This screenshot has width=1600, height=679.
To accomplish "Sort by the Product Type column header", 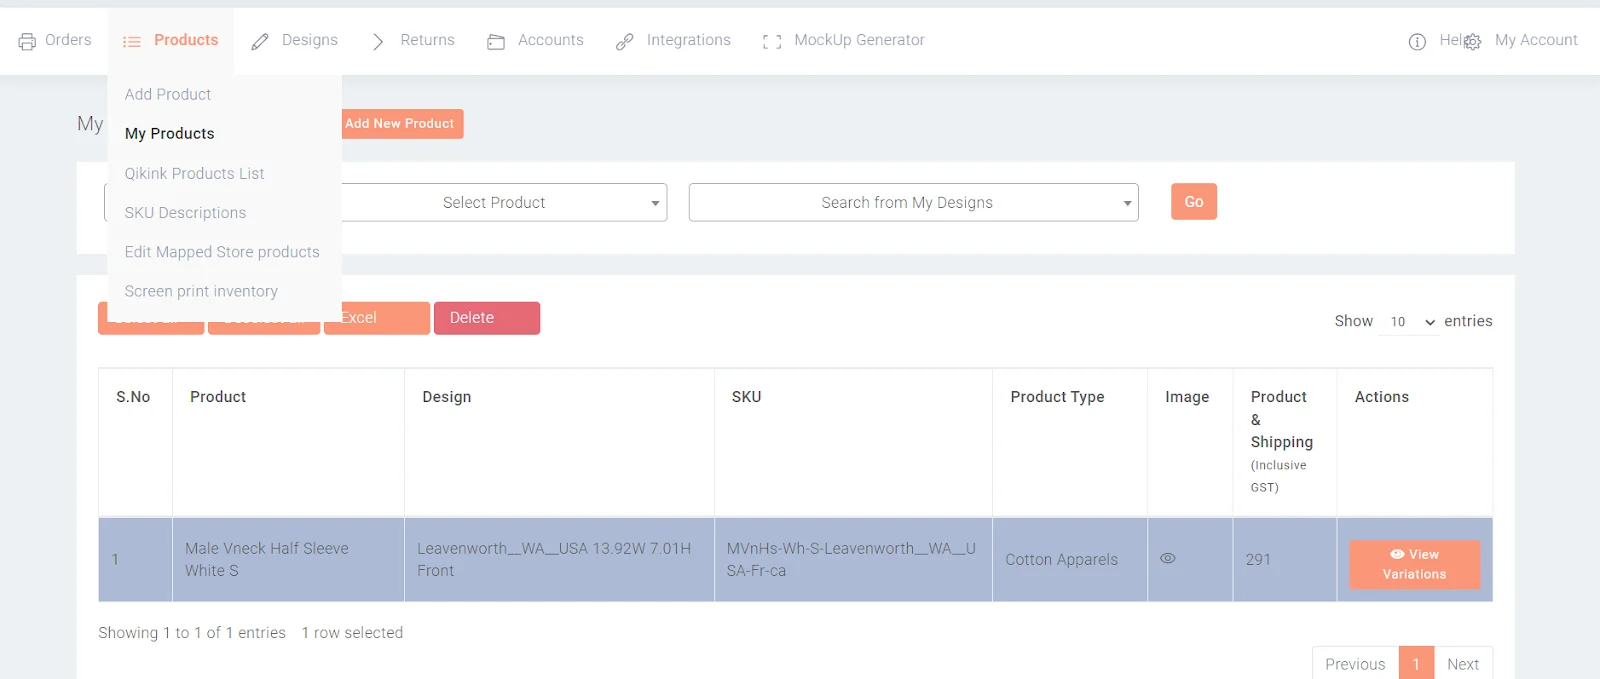I will tap(1070, 442).
